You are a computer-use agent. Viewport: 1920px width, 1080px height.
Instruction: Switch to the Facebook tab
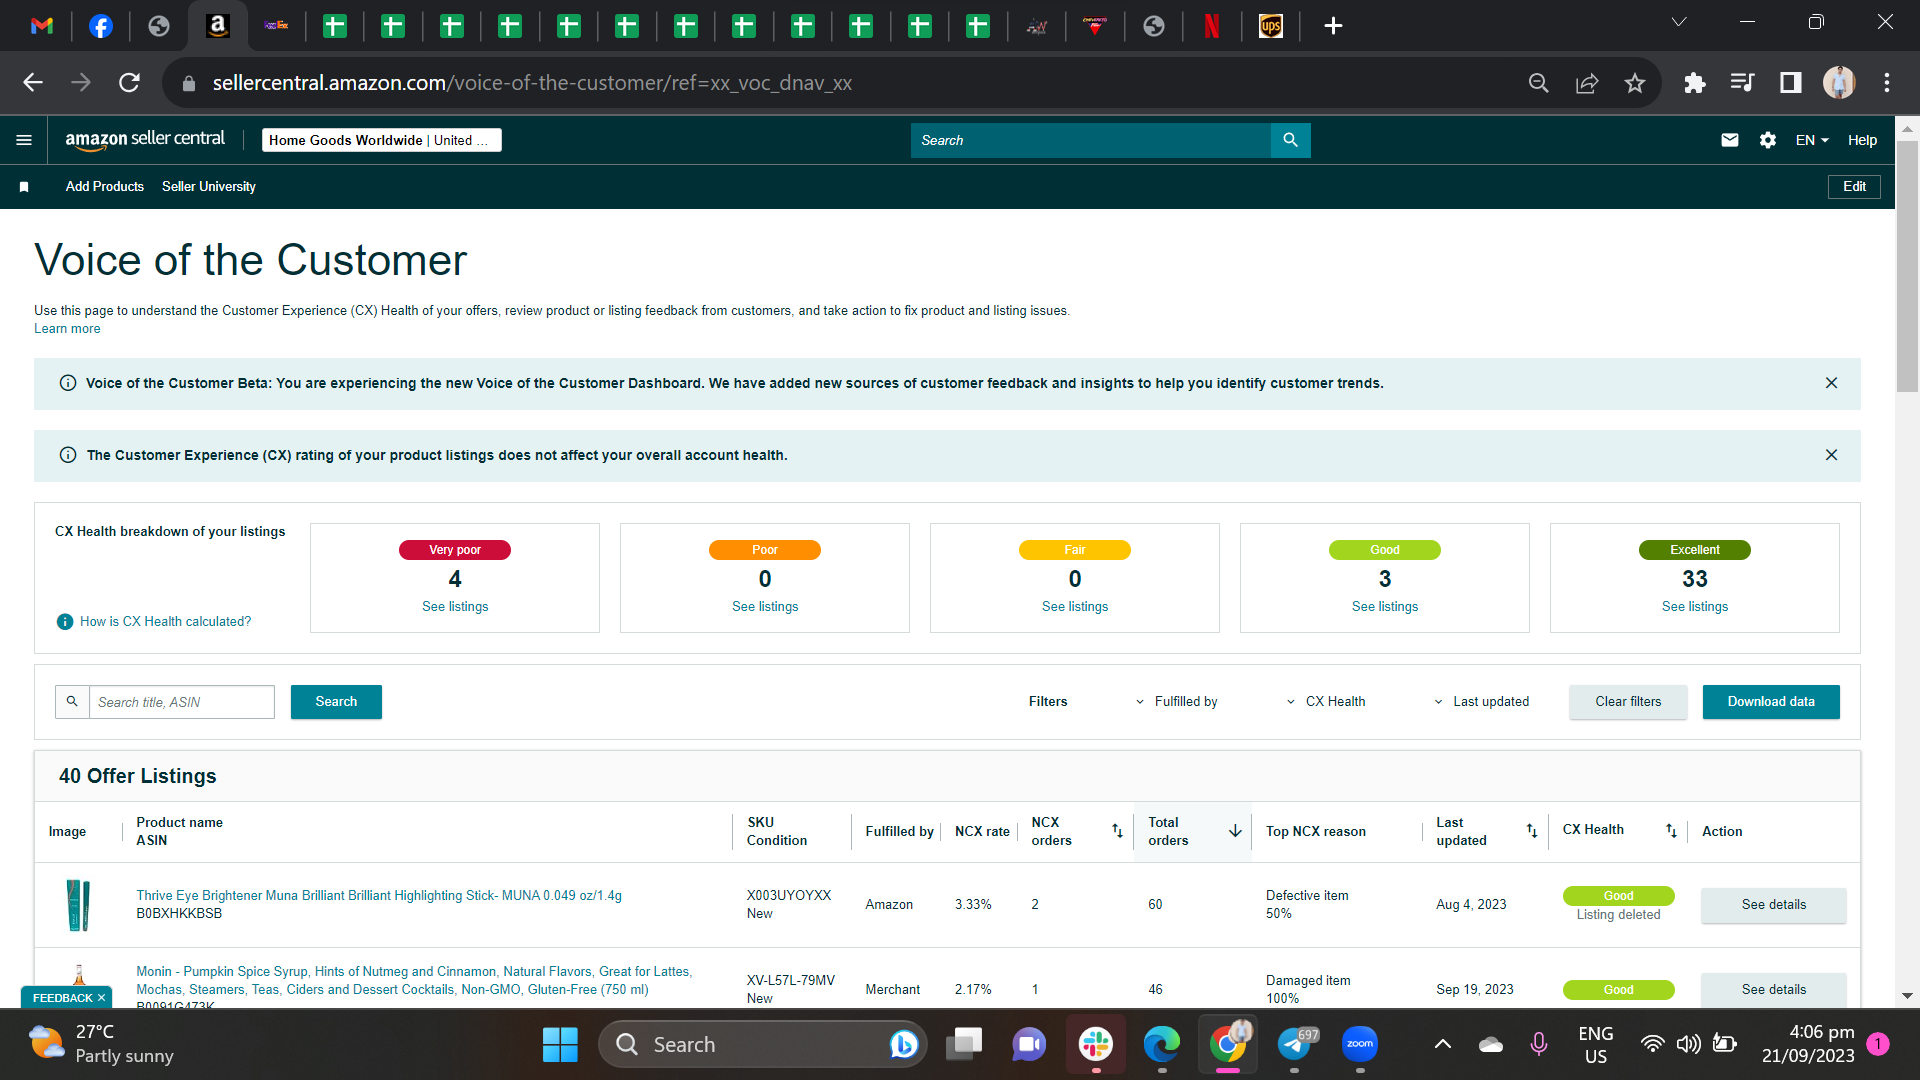[x=101, y=26]
